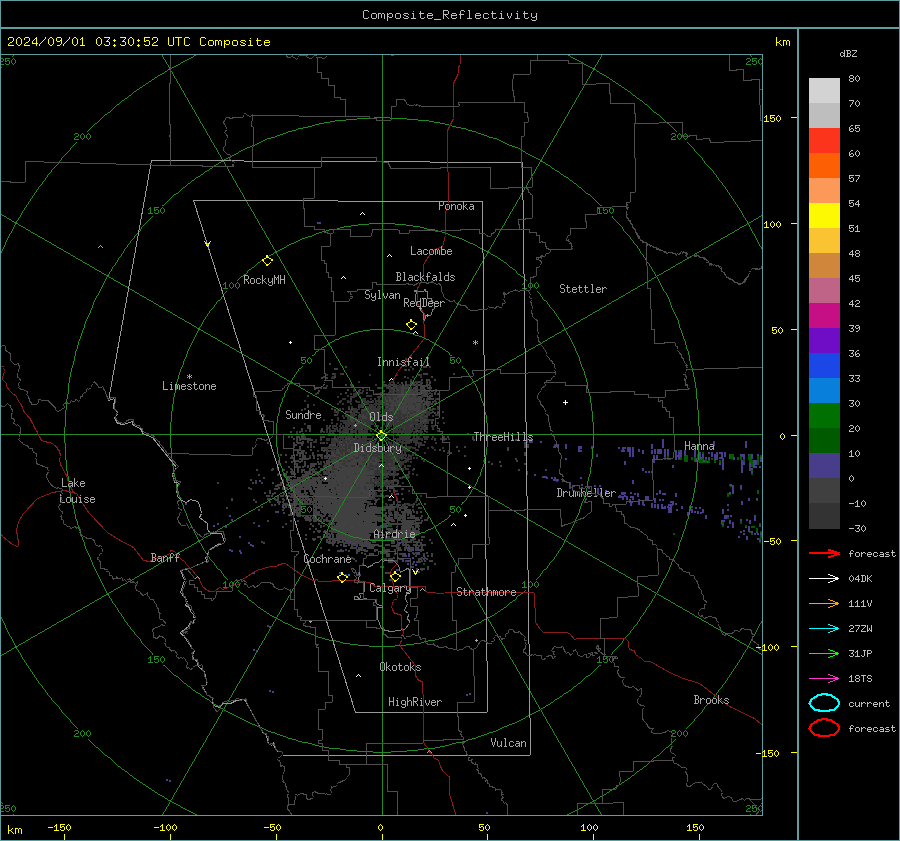Click the HighRiver label
Screen dimensions: 900x841
point(414,702)
